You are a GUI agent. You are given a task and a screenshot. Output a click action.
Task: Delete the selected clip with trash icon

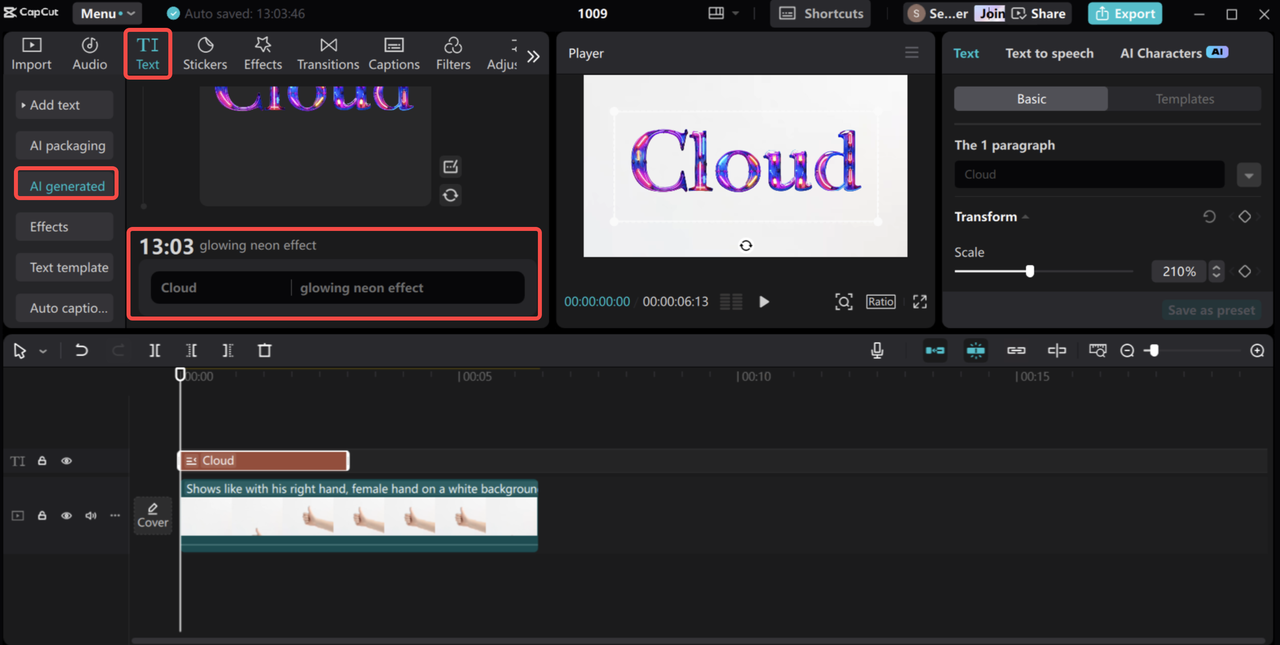[265, 351]
